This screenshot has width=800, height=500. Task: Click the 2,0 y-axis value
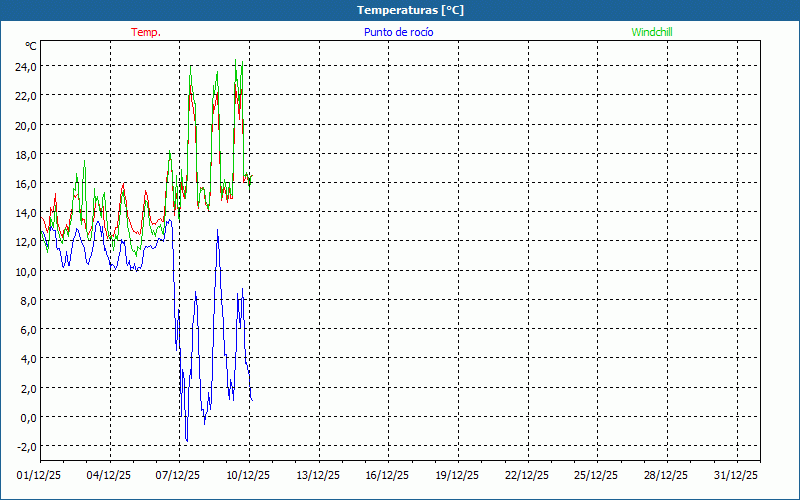pyautogui.click(x=29, y=388)
